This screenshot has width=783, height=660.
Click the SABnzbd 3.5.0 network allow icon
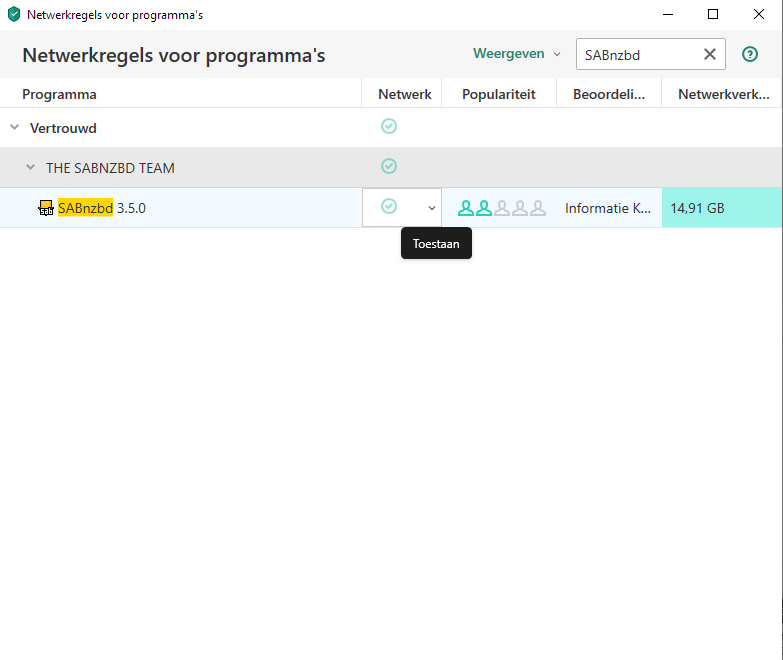389,206
